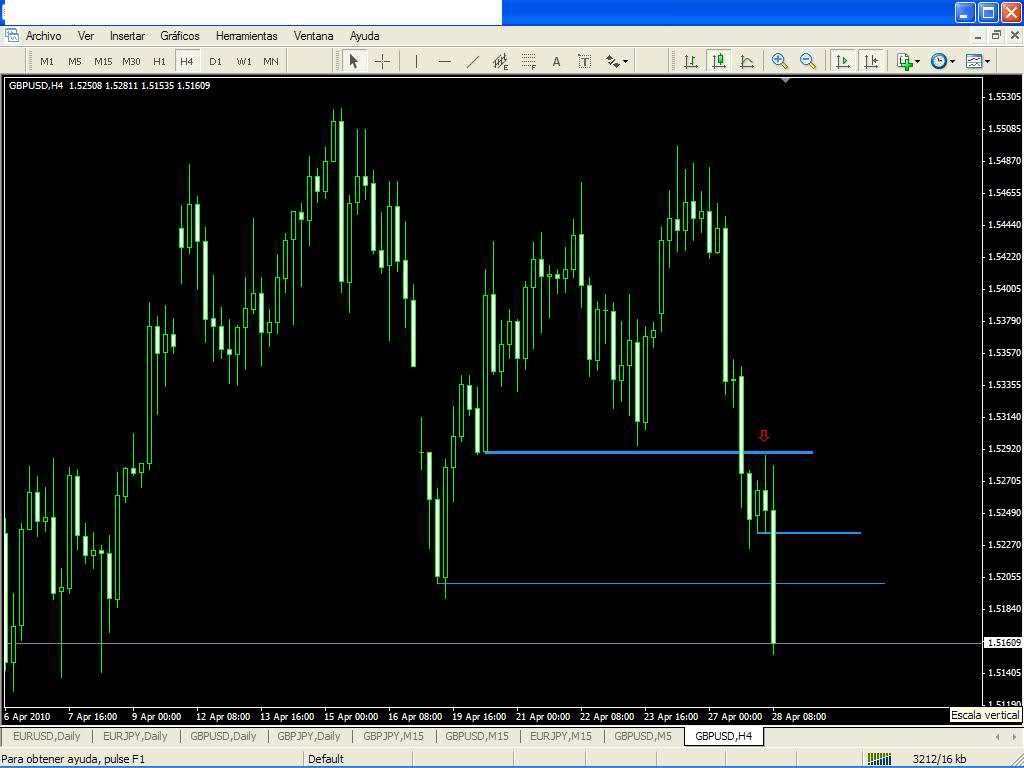Switch to the GBPJPY,Daily chart tab
The height and width of the screenshot is (768, 1024).
point(309,736)
